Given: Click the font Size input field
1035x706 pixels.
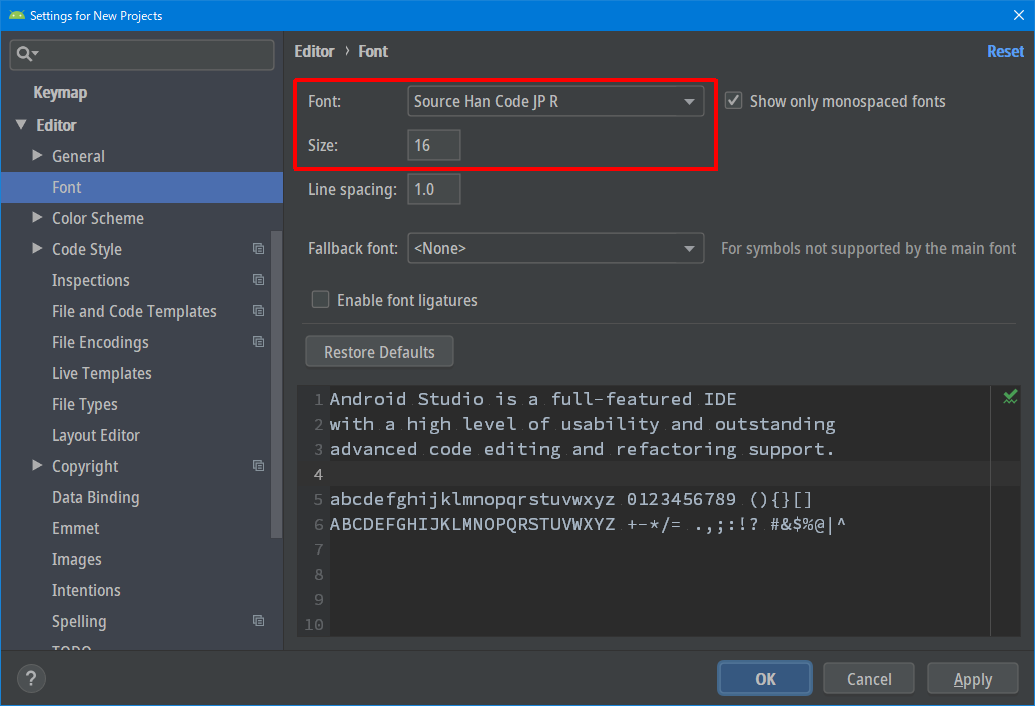Looking at the screenshot, I should [x=434, y=145].
